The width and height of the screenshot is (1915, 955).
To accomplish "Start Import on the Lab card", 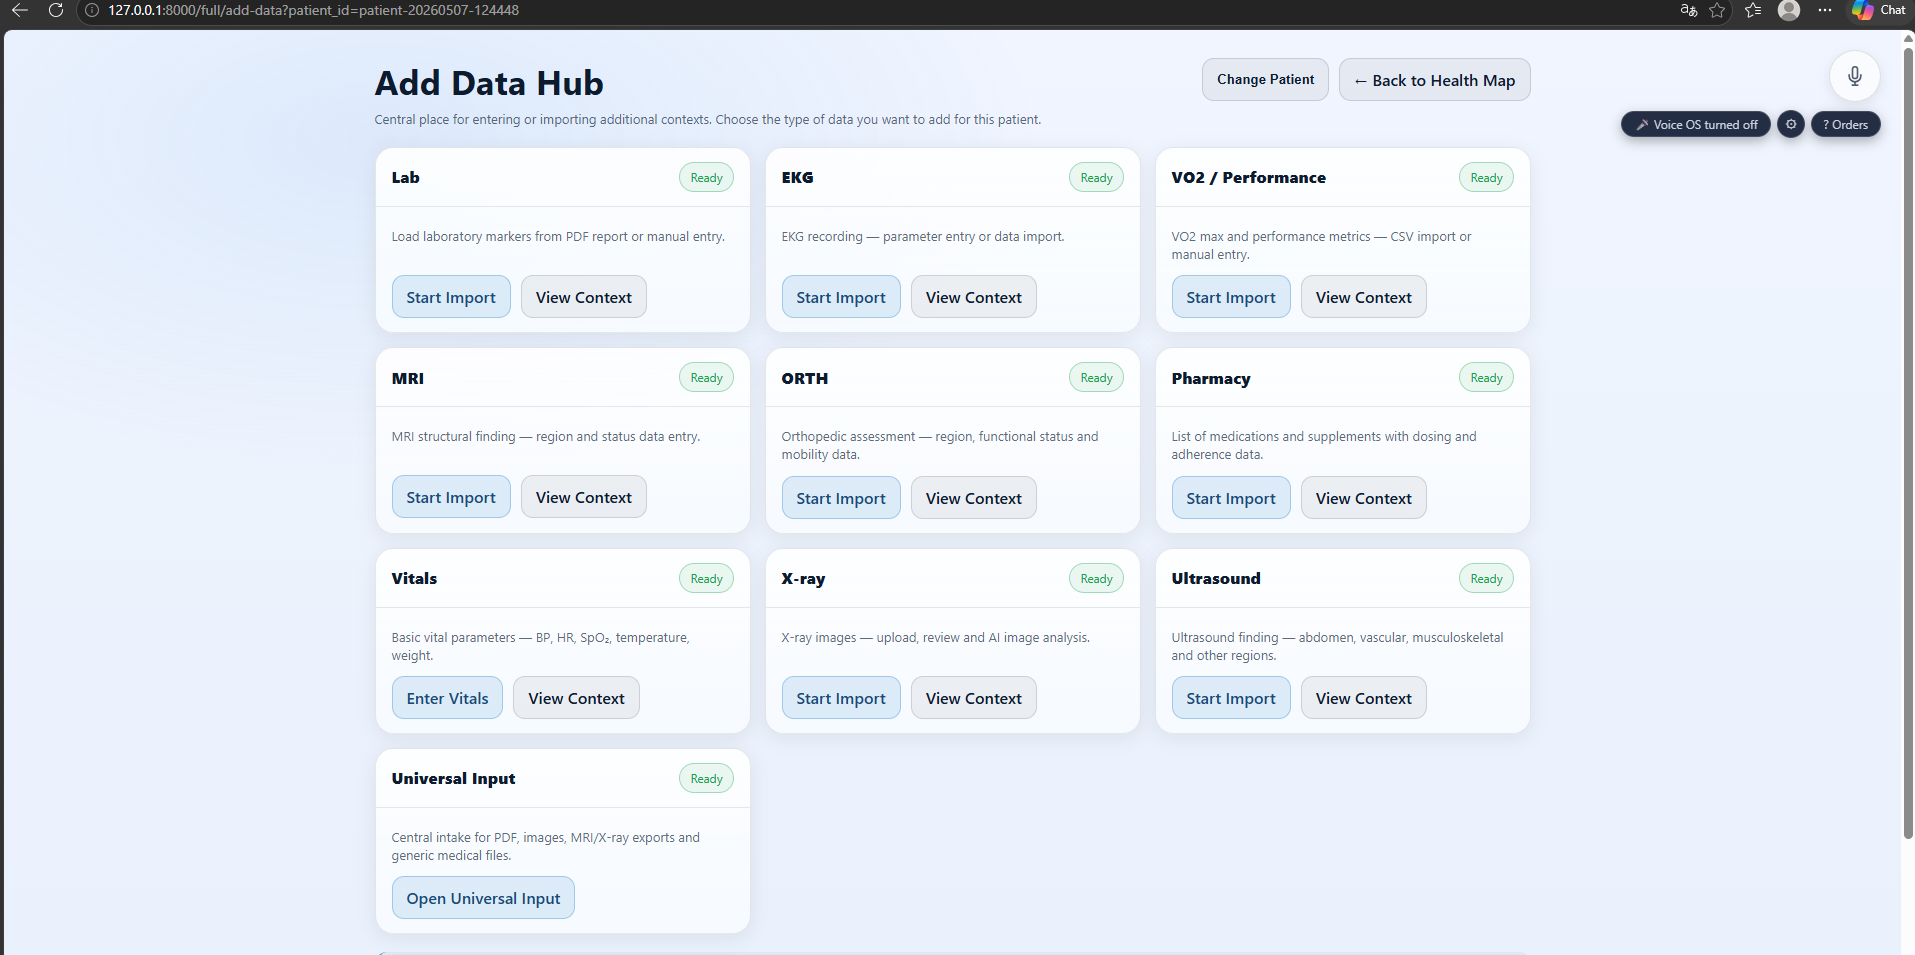I will pyautogui.click(x=451, y=297).
